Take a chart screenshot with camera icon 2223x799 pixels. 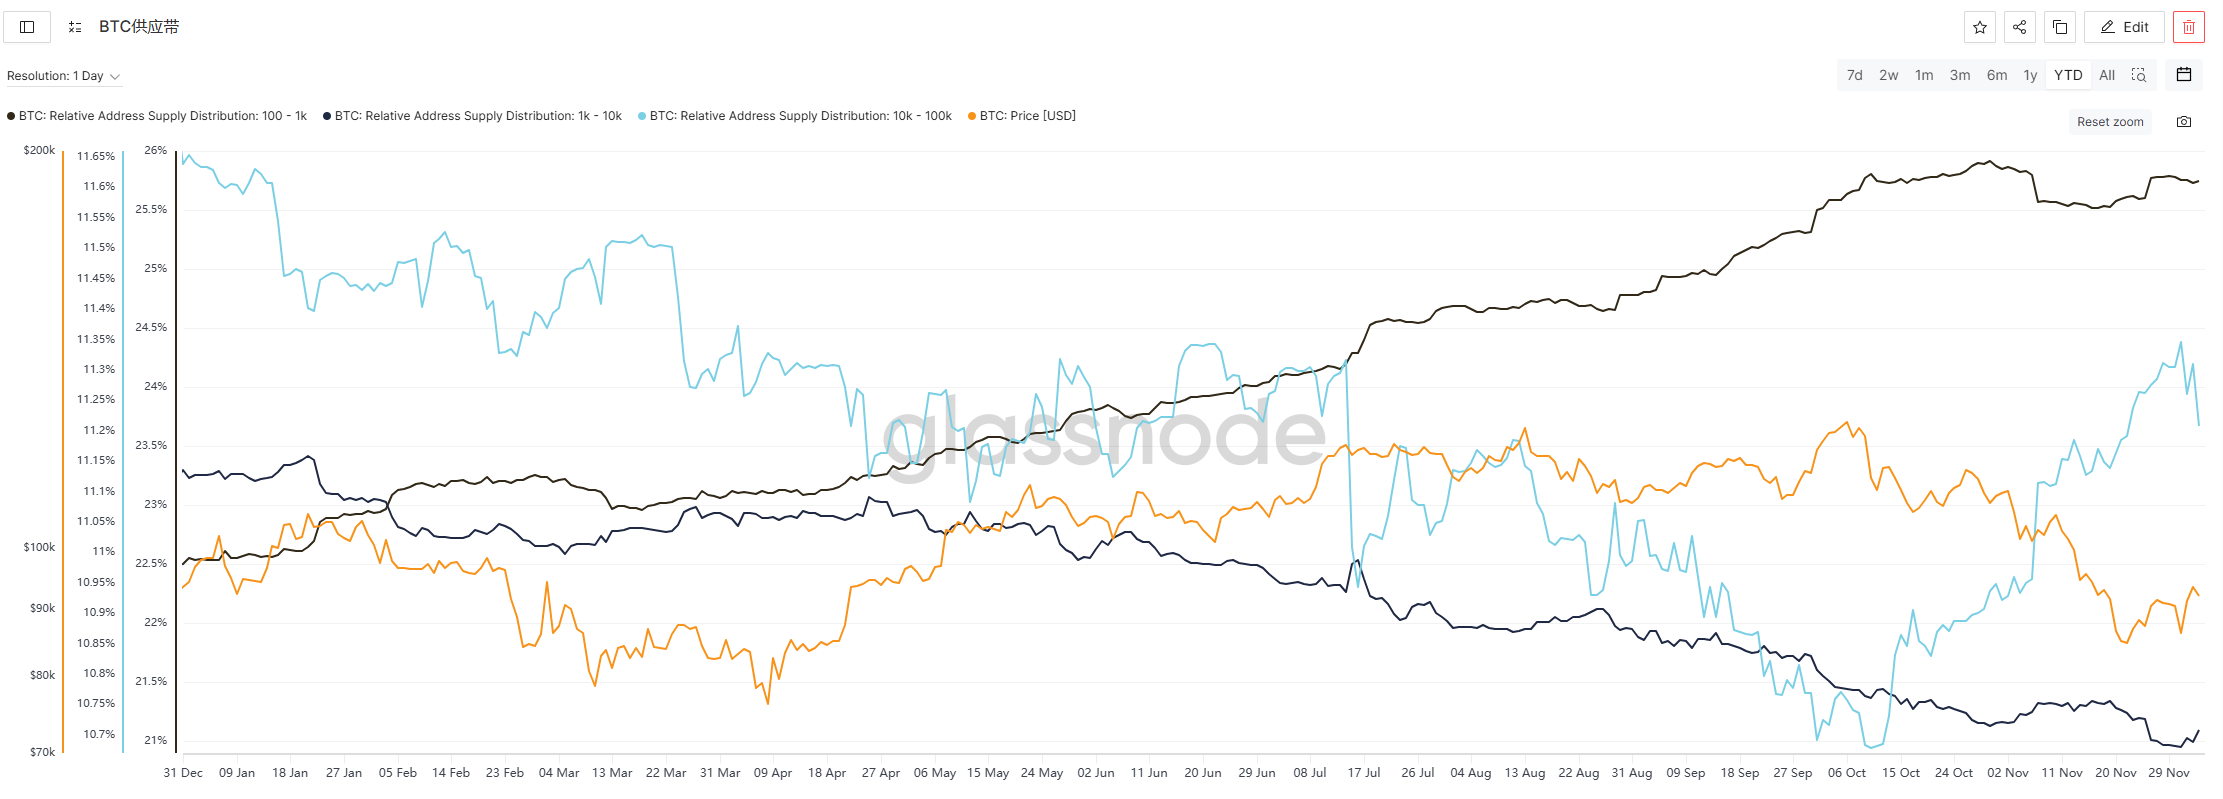tap(2184, 122)
